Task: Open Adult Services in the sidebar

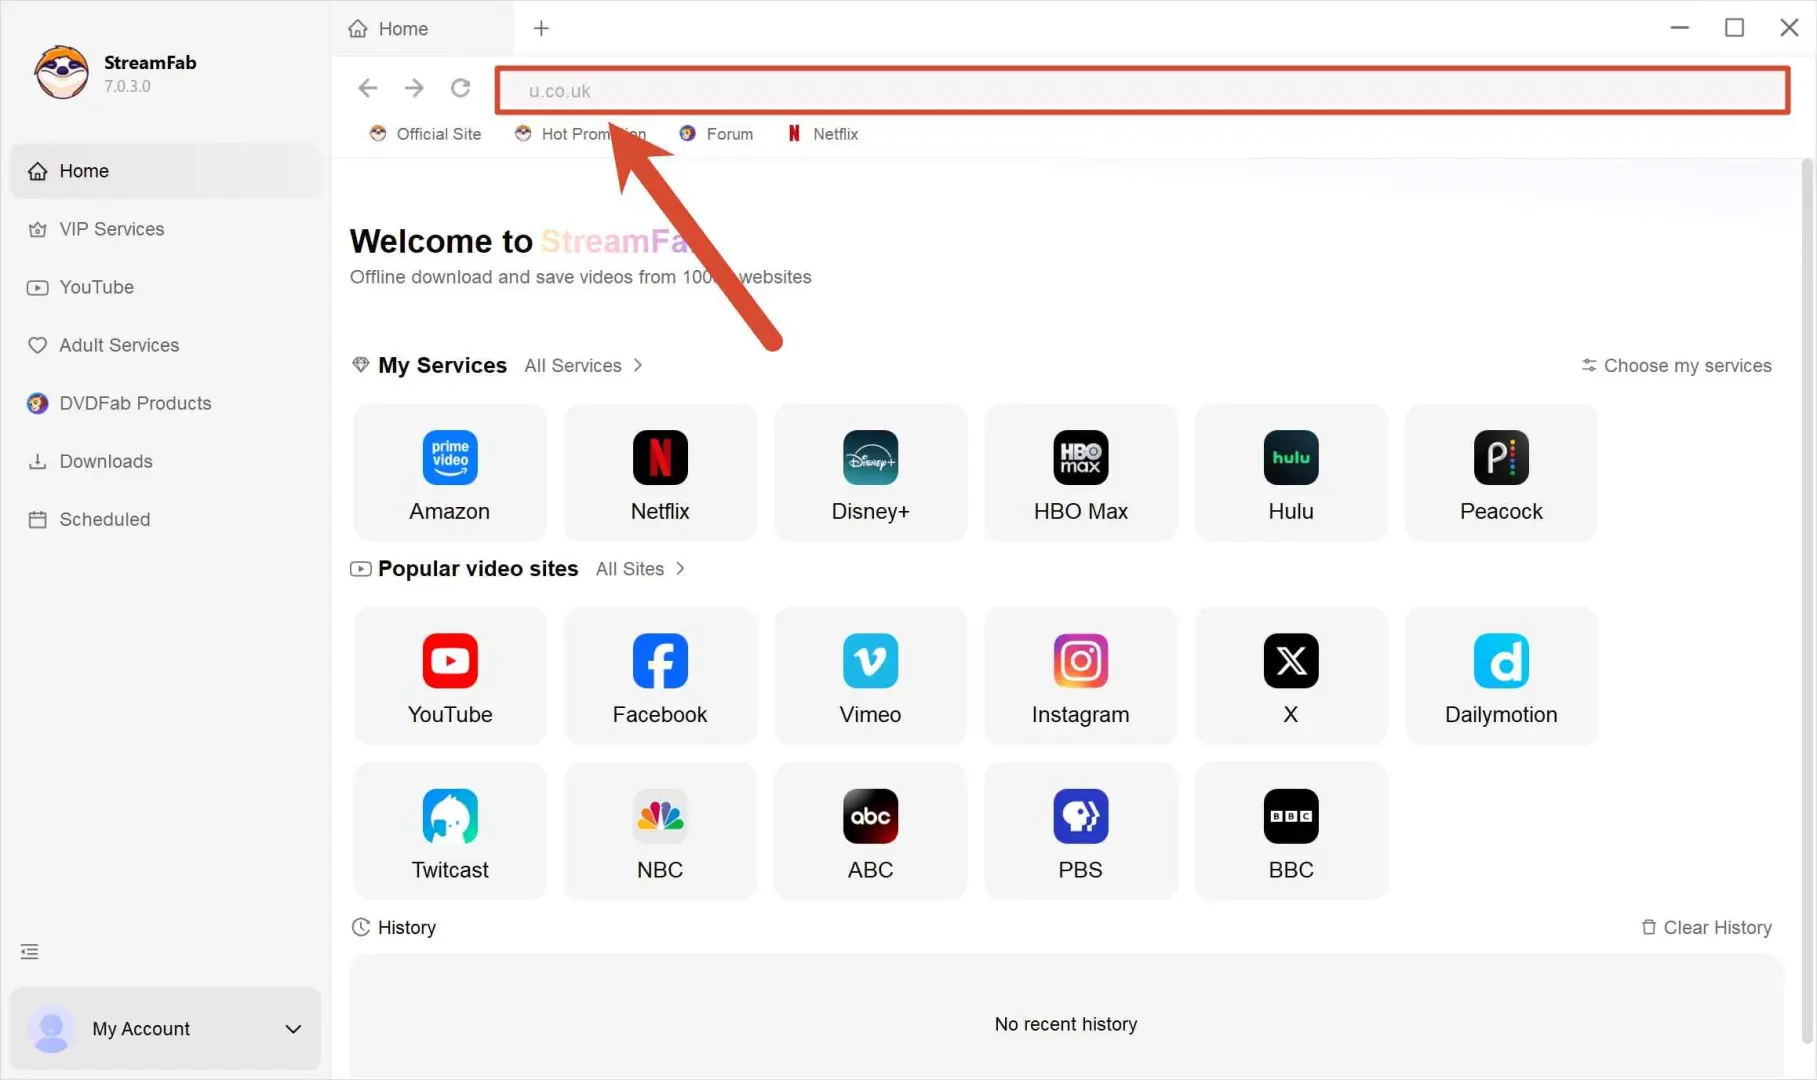Action: [x=166, y=345]
